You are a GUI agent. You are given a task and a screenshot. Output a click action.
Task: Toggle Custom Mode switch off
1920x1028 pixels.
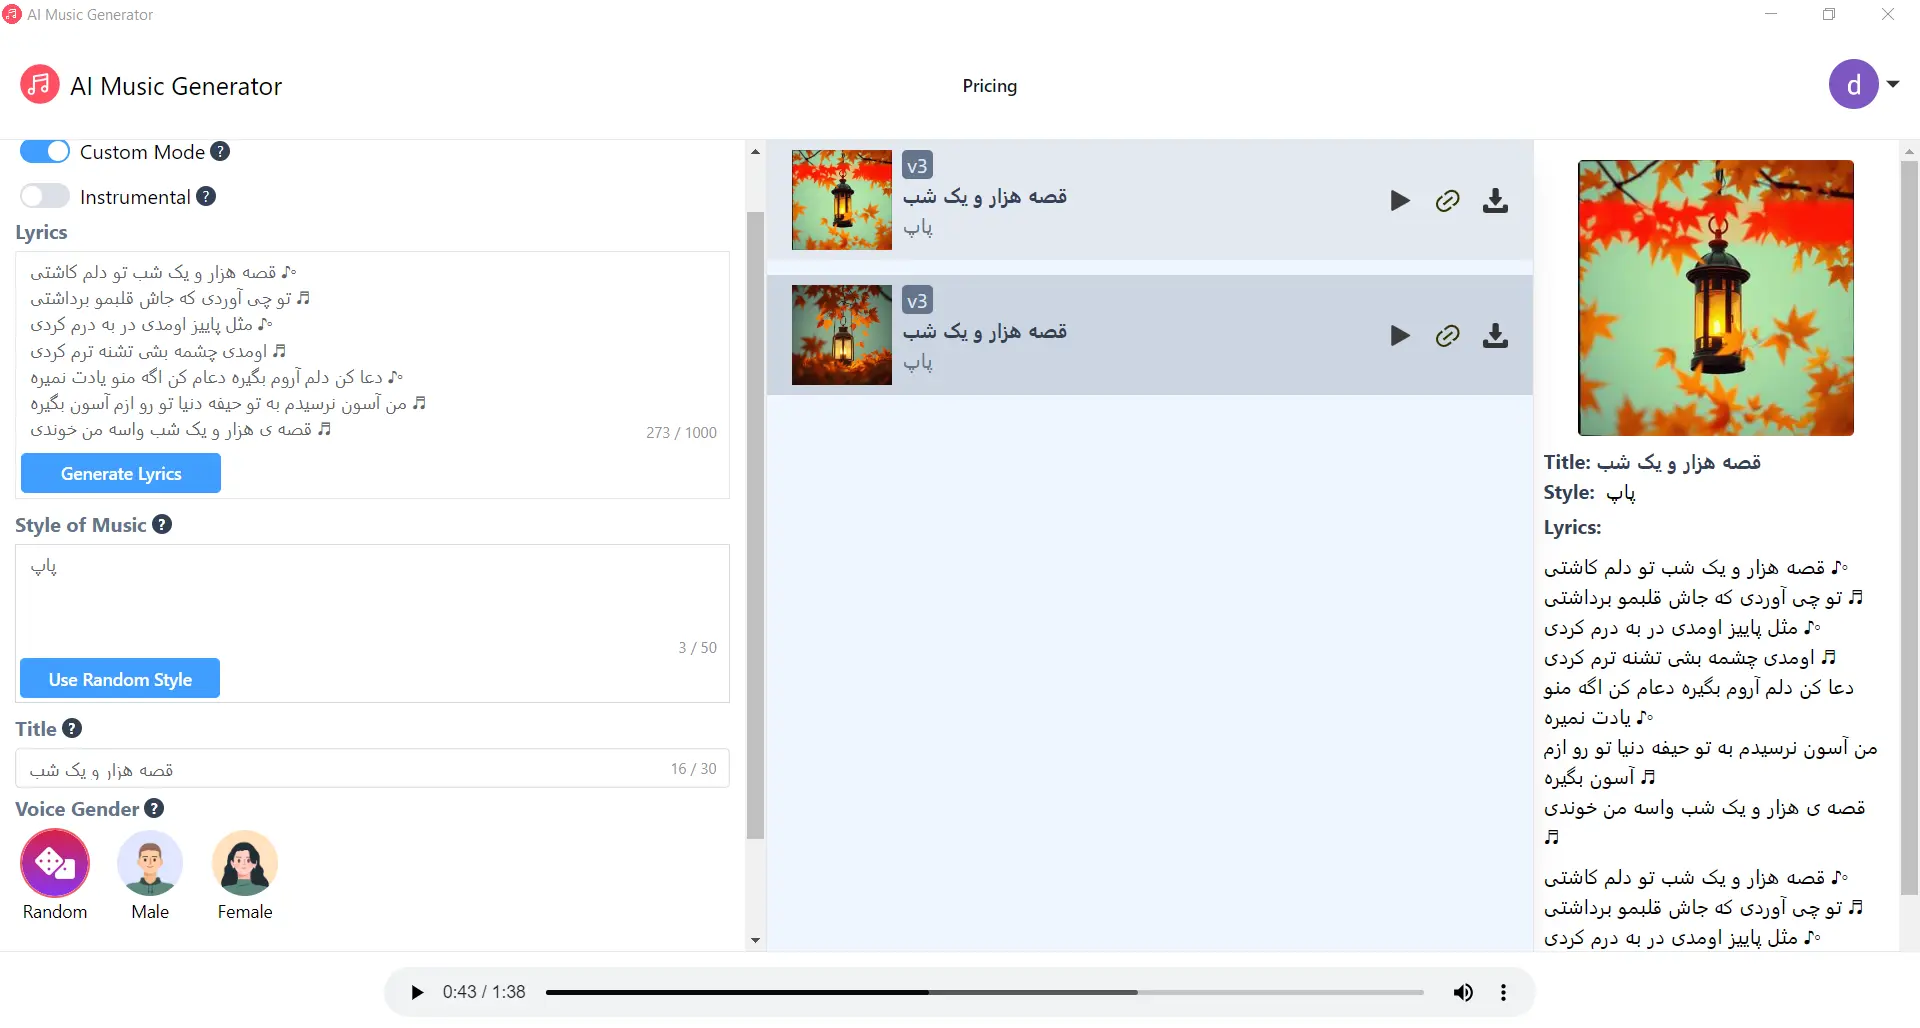pyautogui.click(x=45, y=151)
